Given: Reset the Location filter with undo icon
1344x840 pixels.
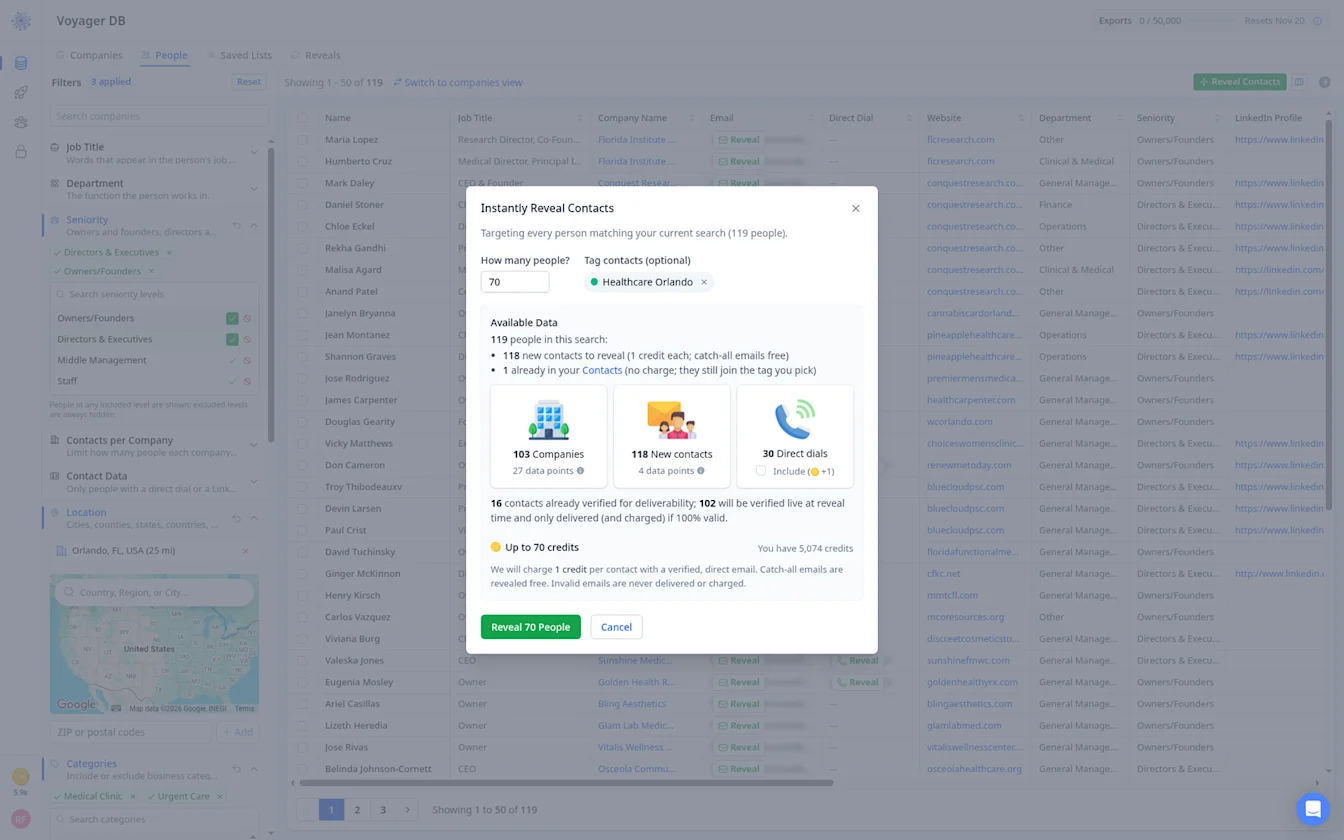Looking at the screenshot, I should point(237,518).
